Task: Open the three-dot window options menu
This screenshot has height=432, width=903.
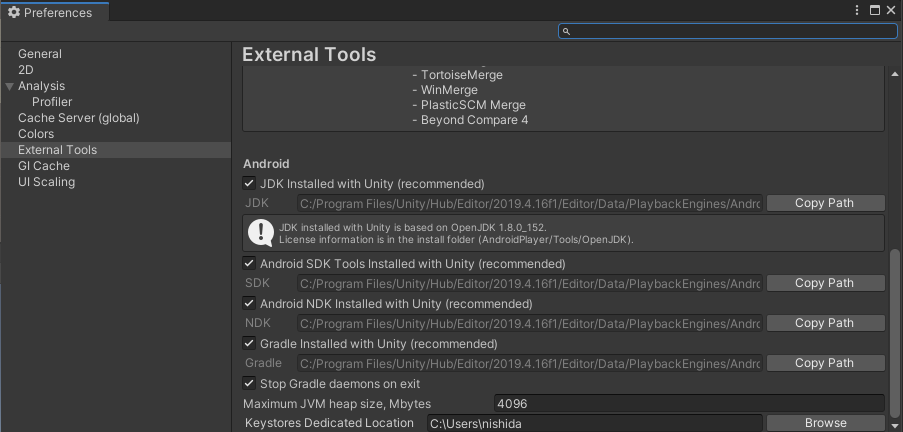Action: (857, 10)
